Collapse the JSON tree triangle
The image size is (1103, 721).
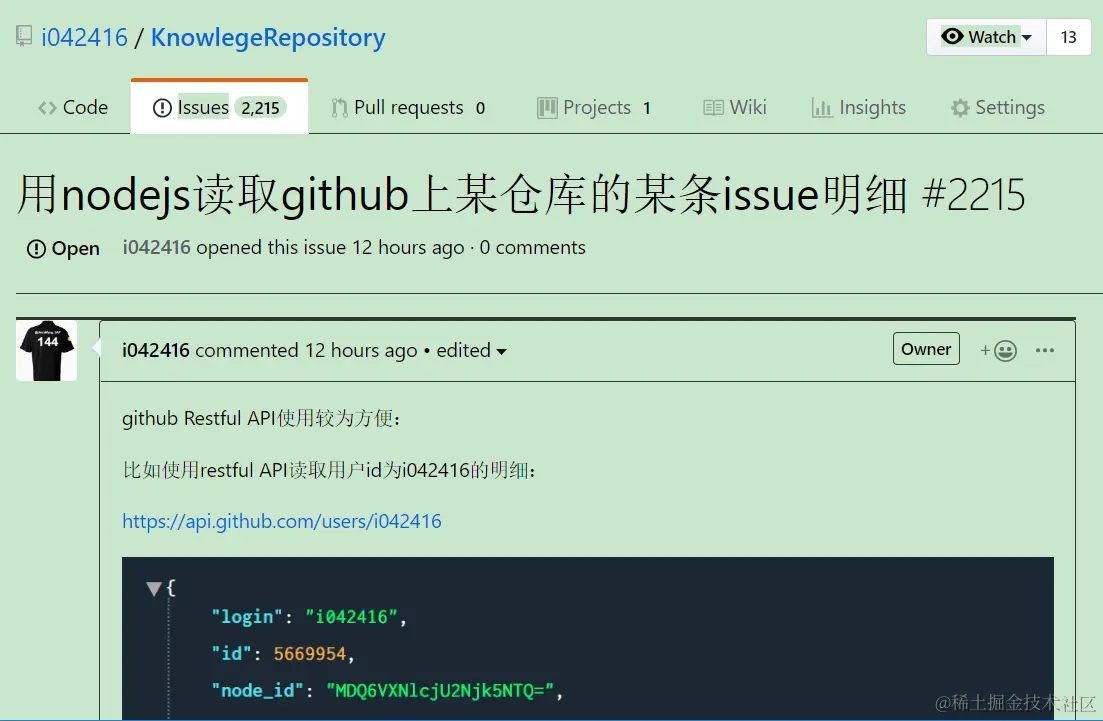point(154,589)
